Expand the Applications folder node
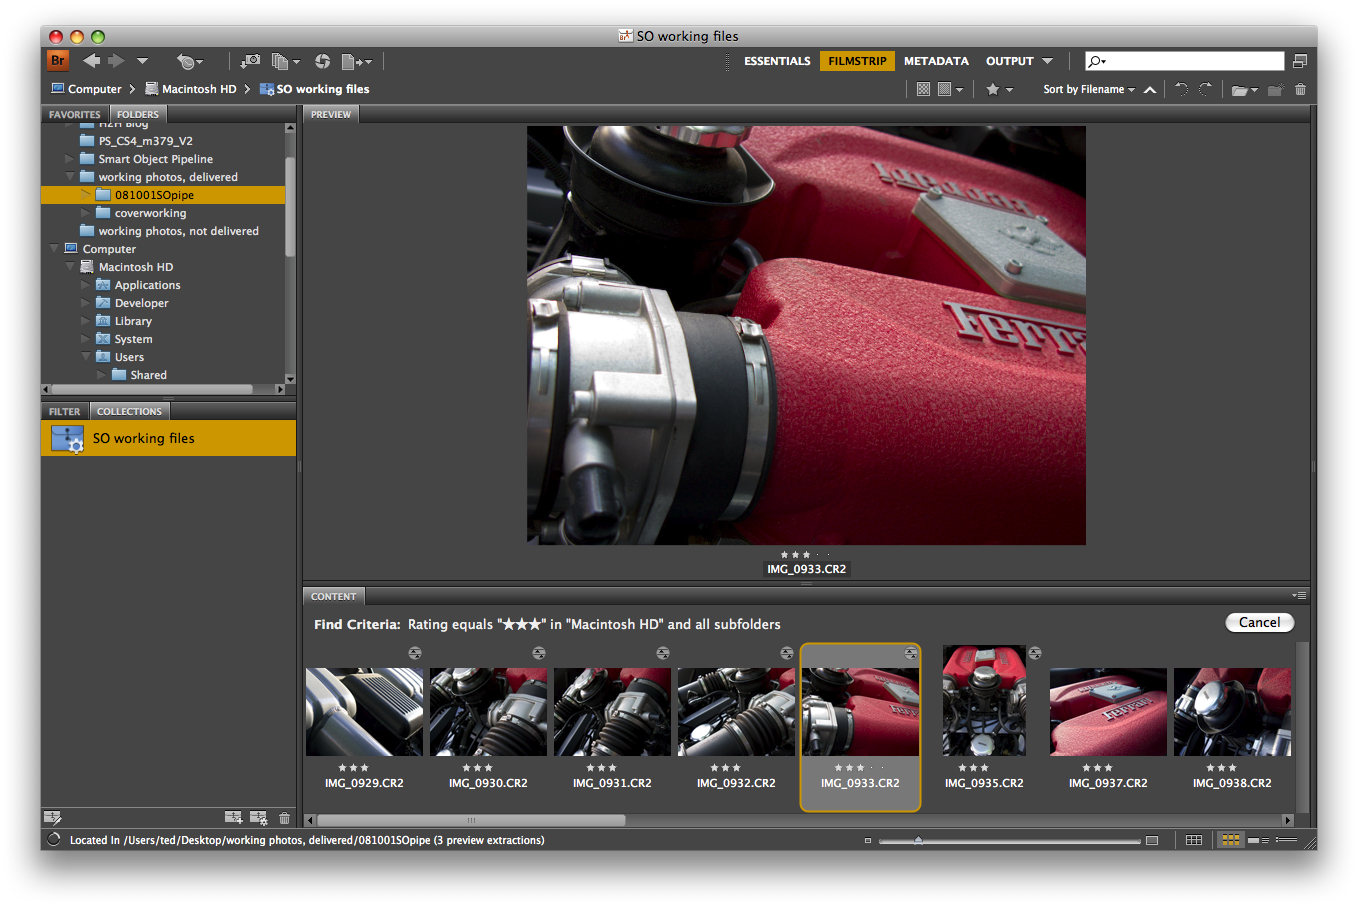The height and width of the screenshot is (906, 1358). (86, 285)
